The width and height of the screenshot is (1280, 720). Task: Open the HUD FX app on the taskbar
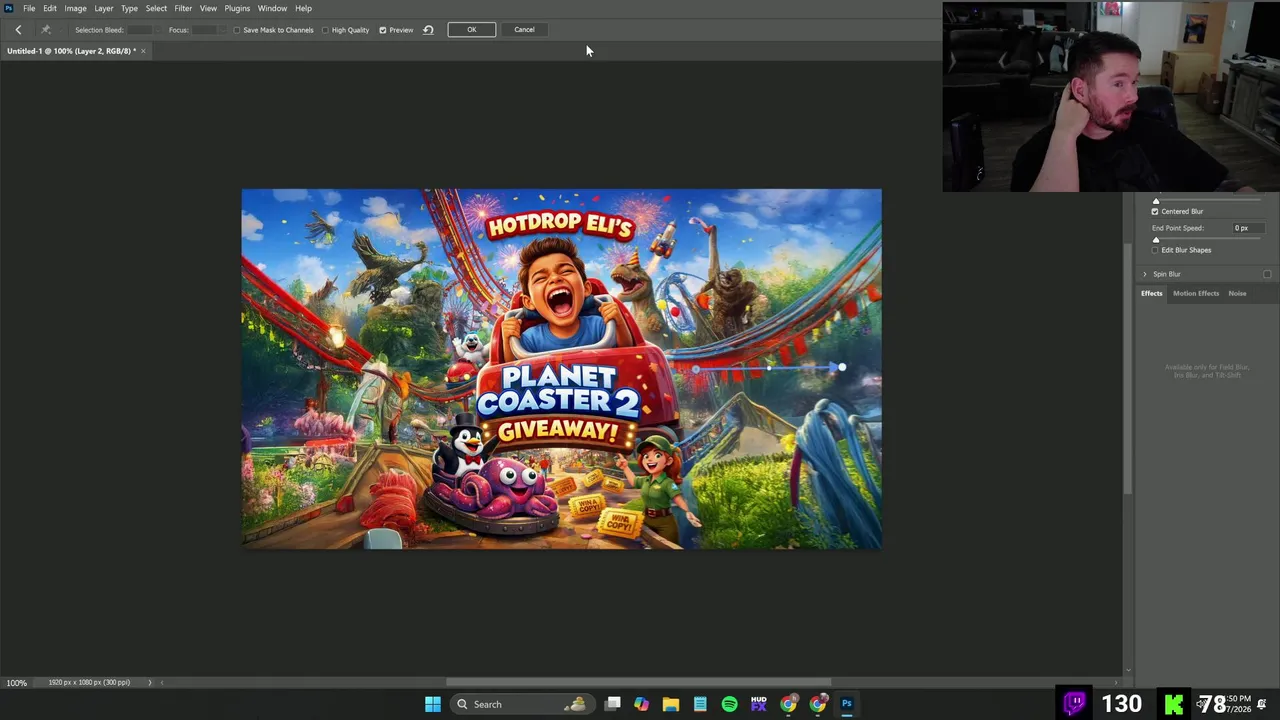(x=758, y=704)
